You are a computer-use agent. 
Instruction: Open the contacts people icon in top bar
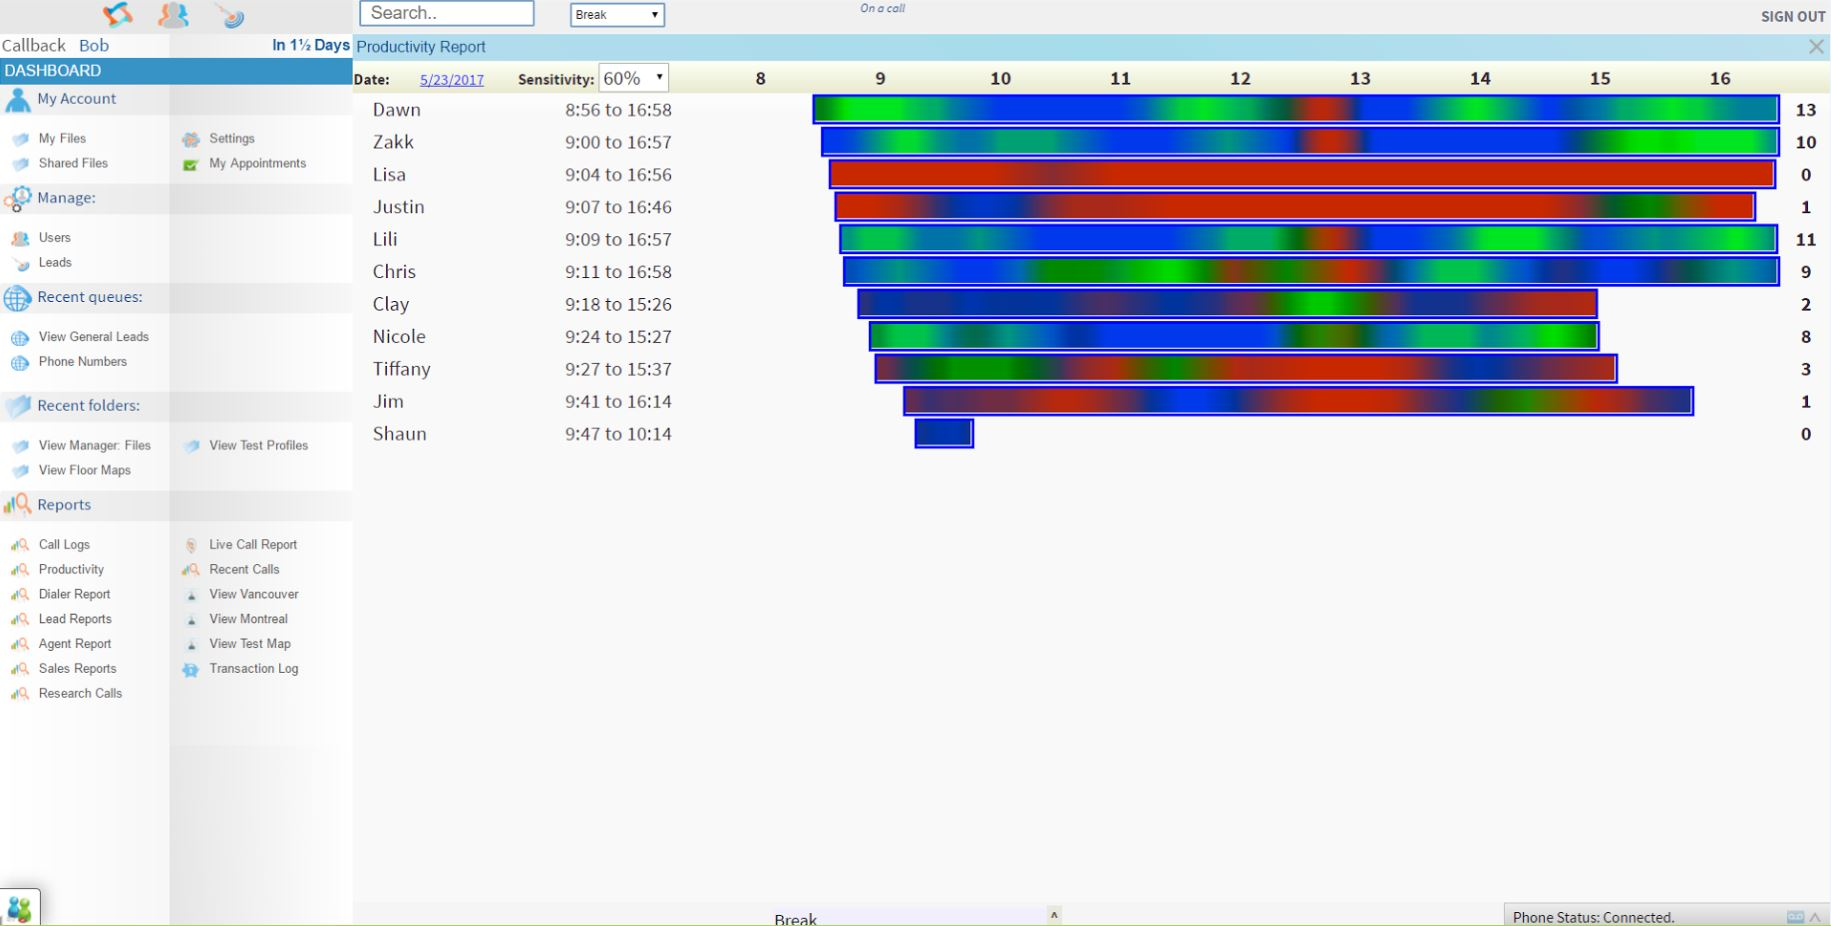point(173,14)
